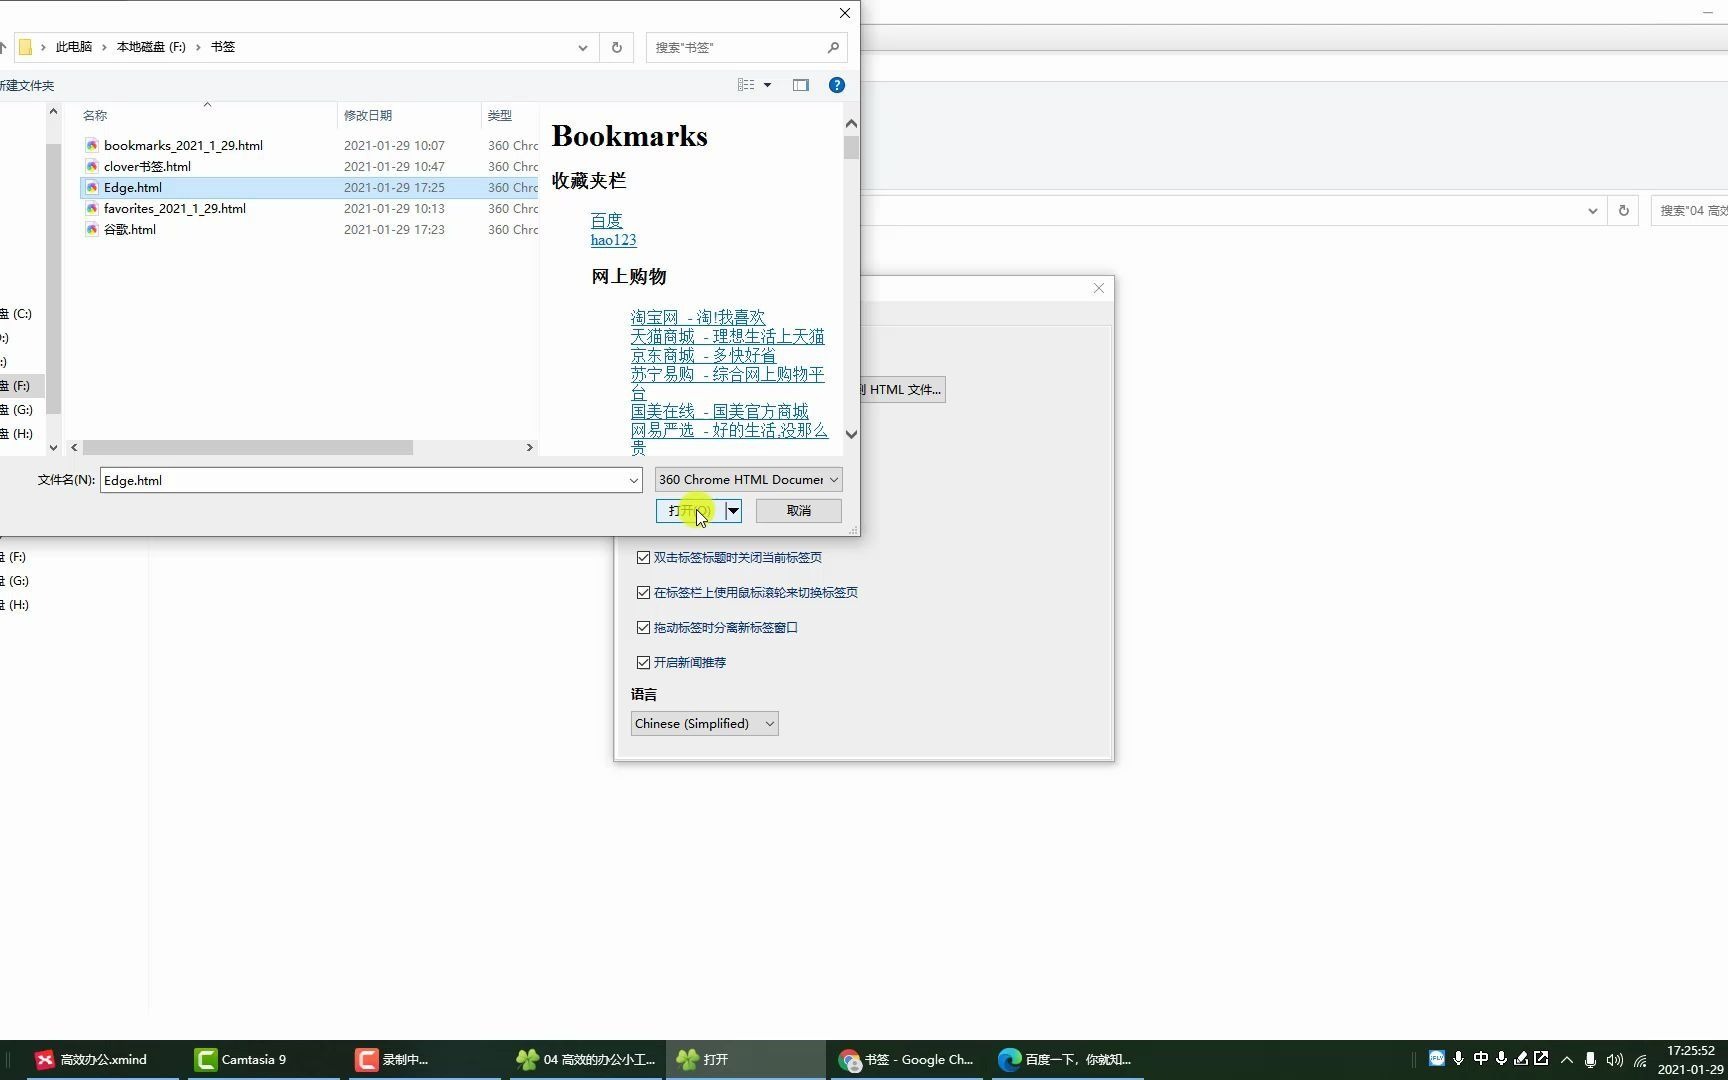Toggle 开启新闻推荐 checkbox

coord(644,663)
